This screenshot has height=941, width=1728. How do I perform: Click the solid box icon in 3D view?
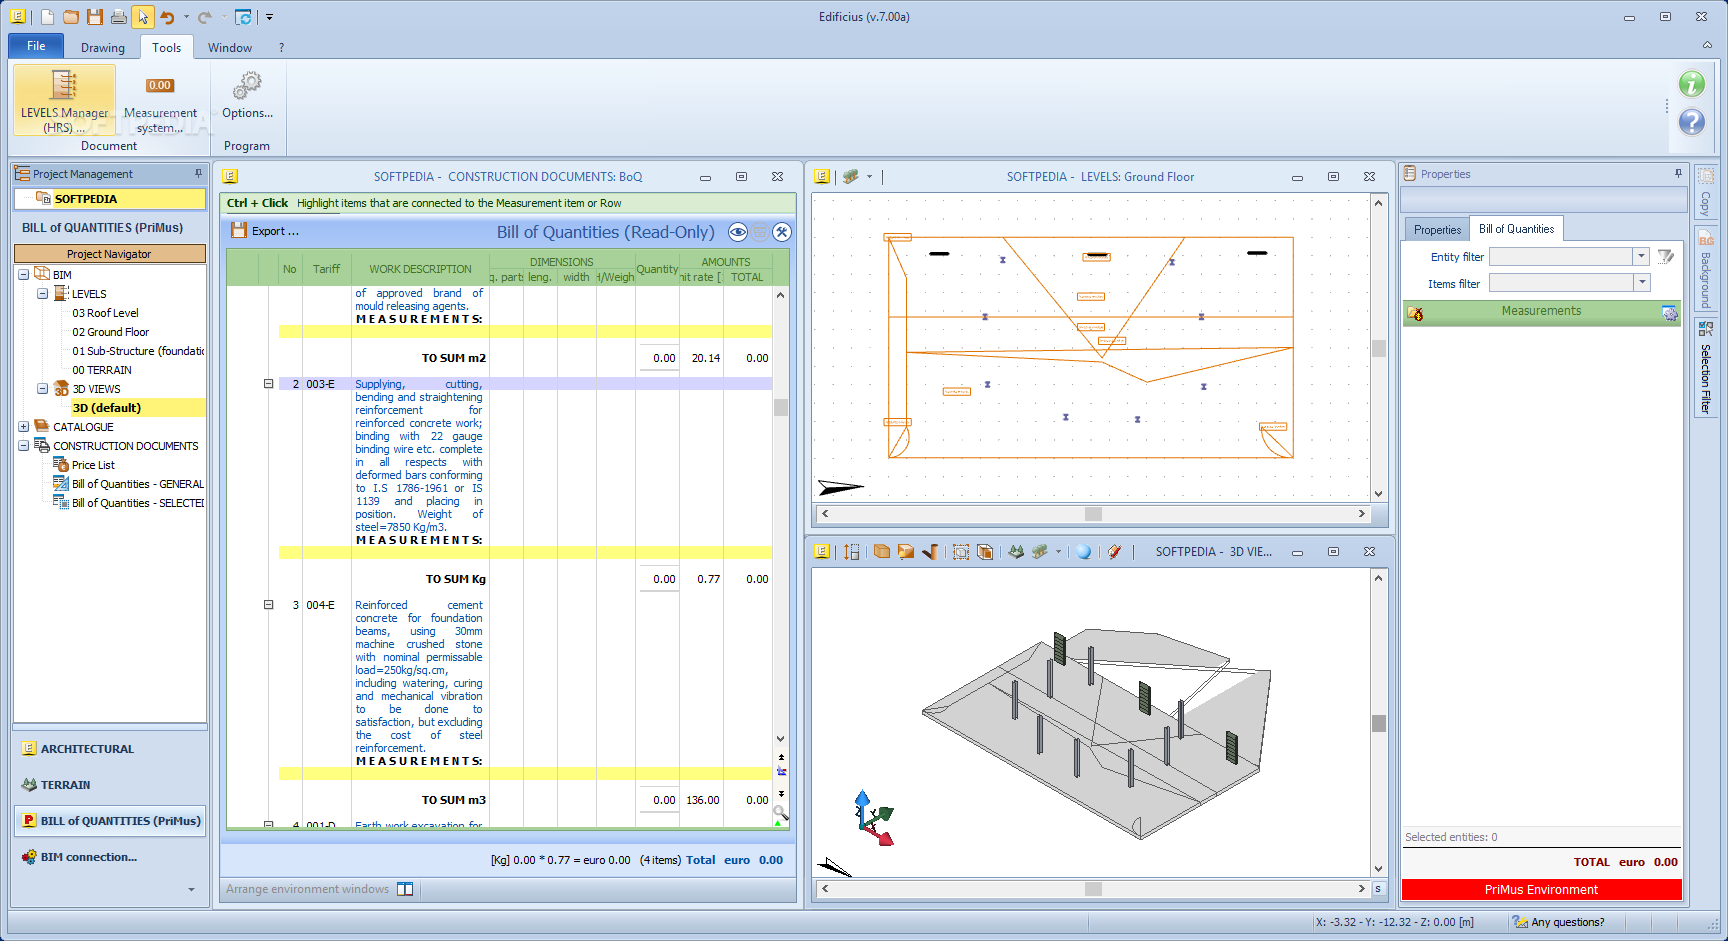click(881, 552)
